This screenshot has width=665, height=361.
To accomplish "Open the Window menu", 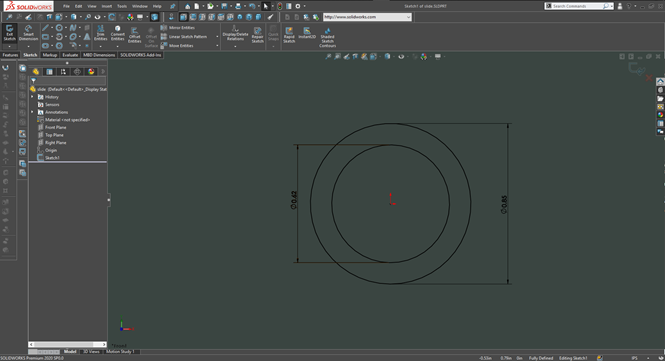I will [140, 6].
